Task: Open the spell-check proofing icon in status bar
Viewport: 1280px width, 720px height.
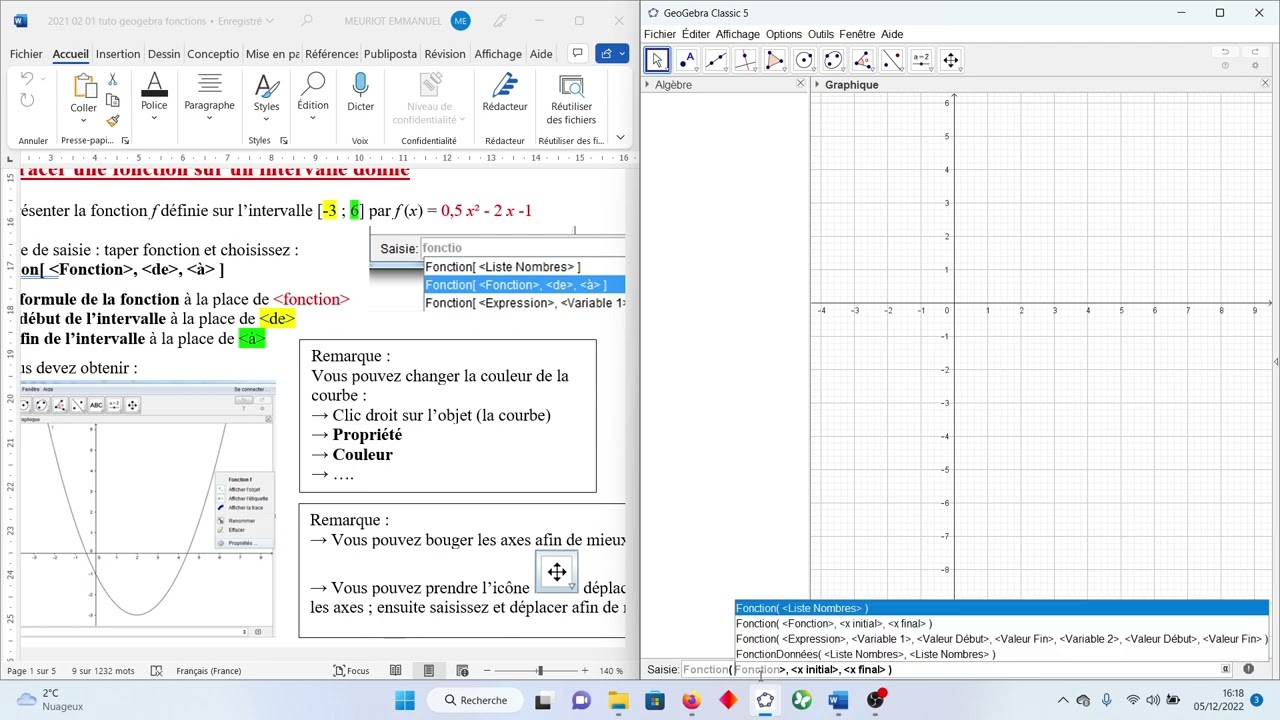Action: (156, 671)
